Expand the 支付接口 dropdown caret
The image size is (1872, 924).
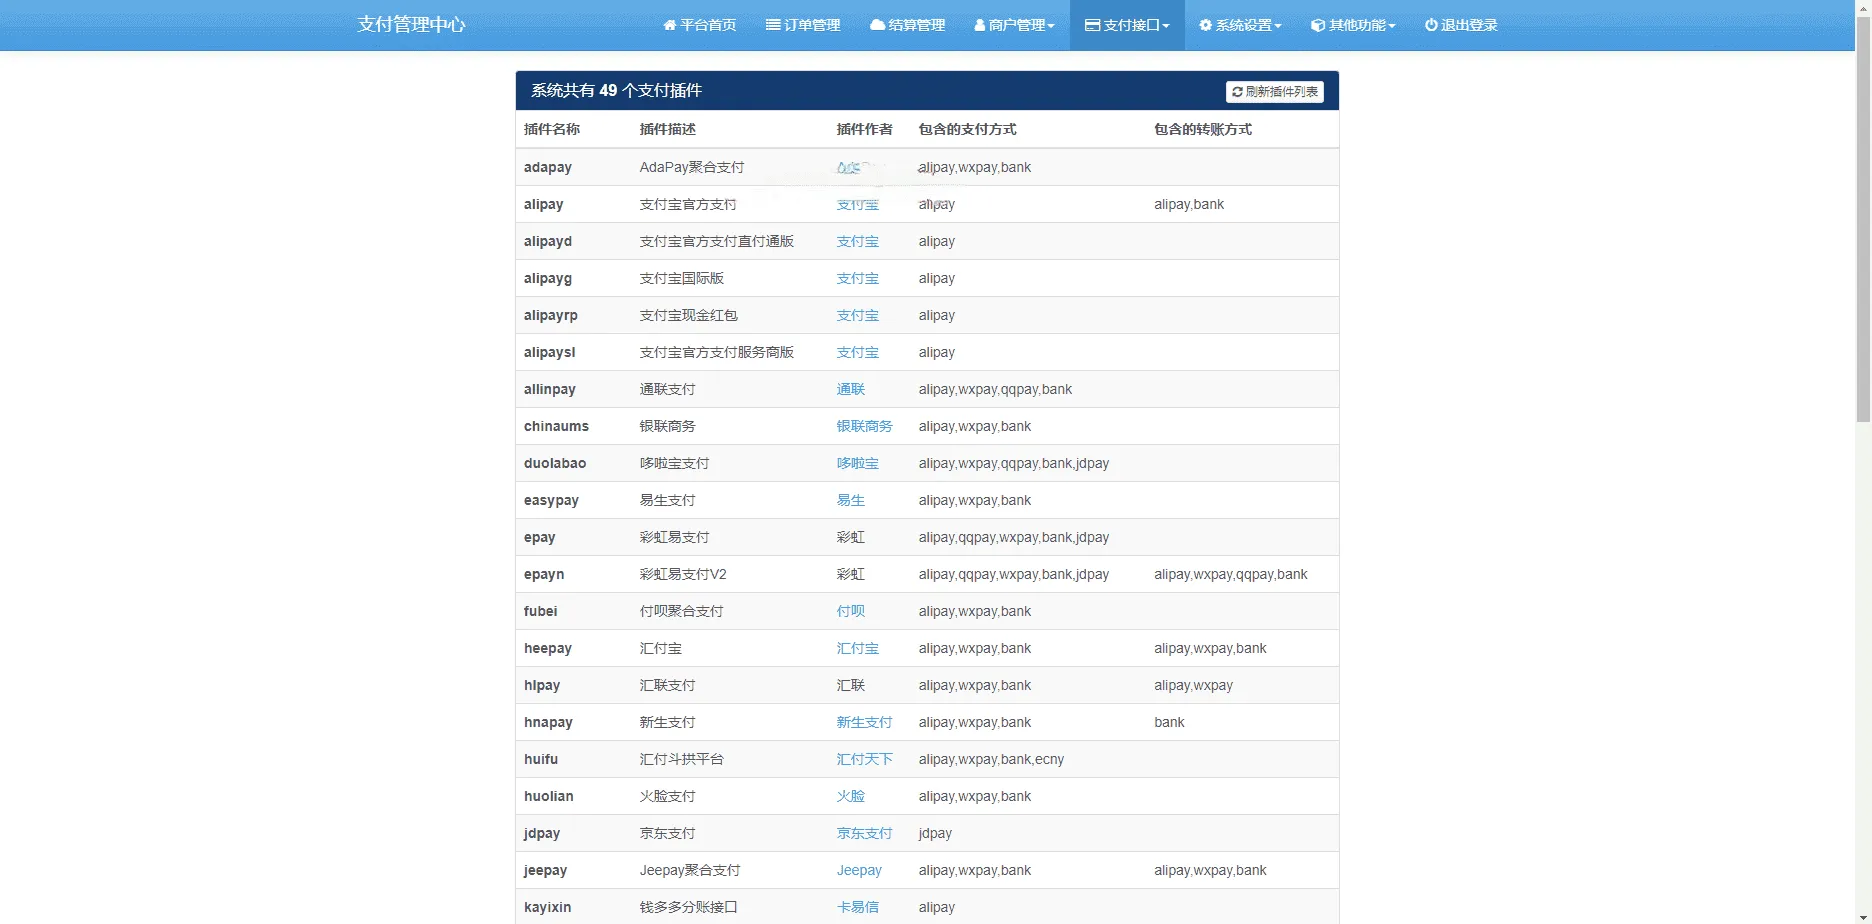1166,26
